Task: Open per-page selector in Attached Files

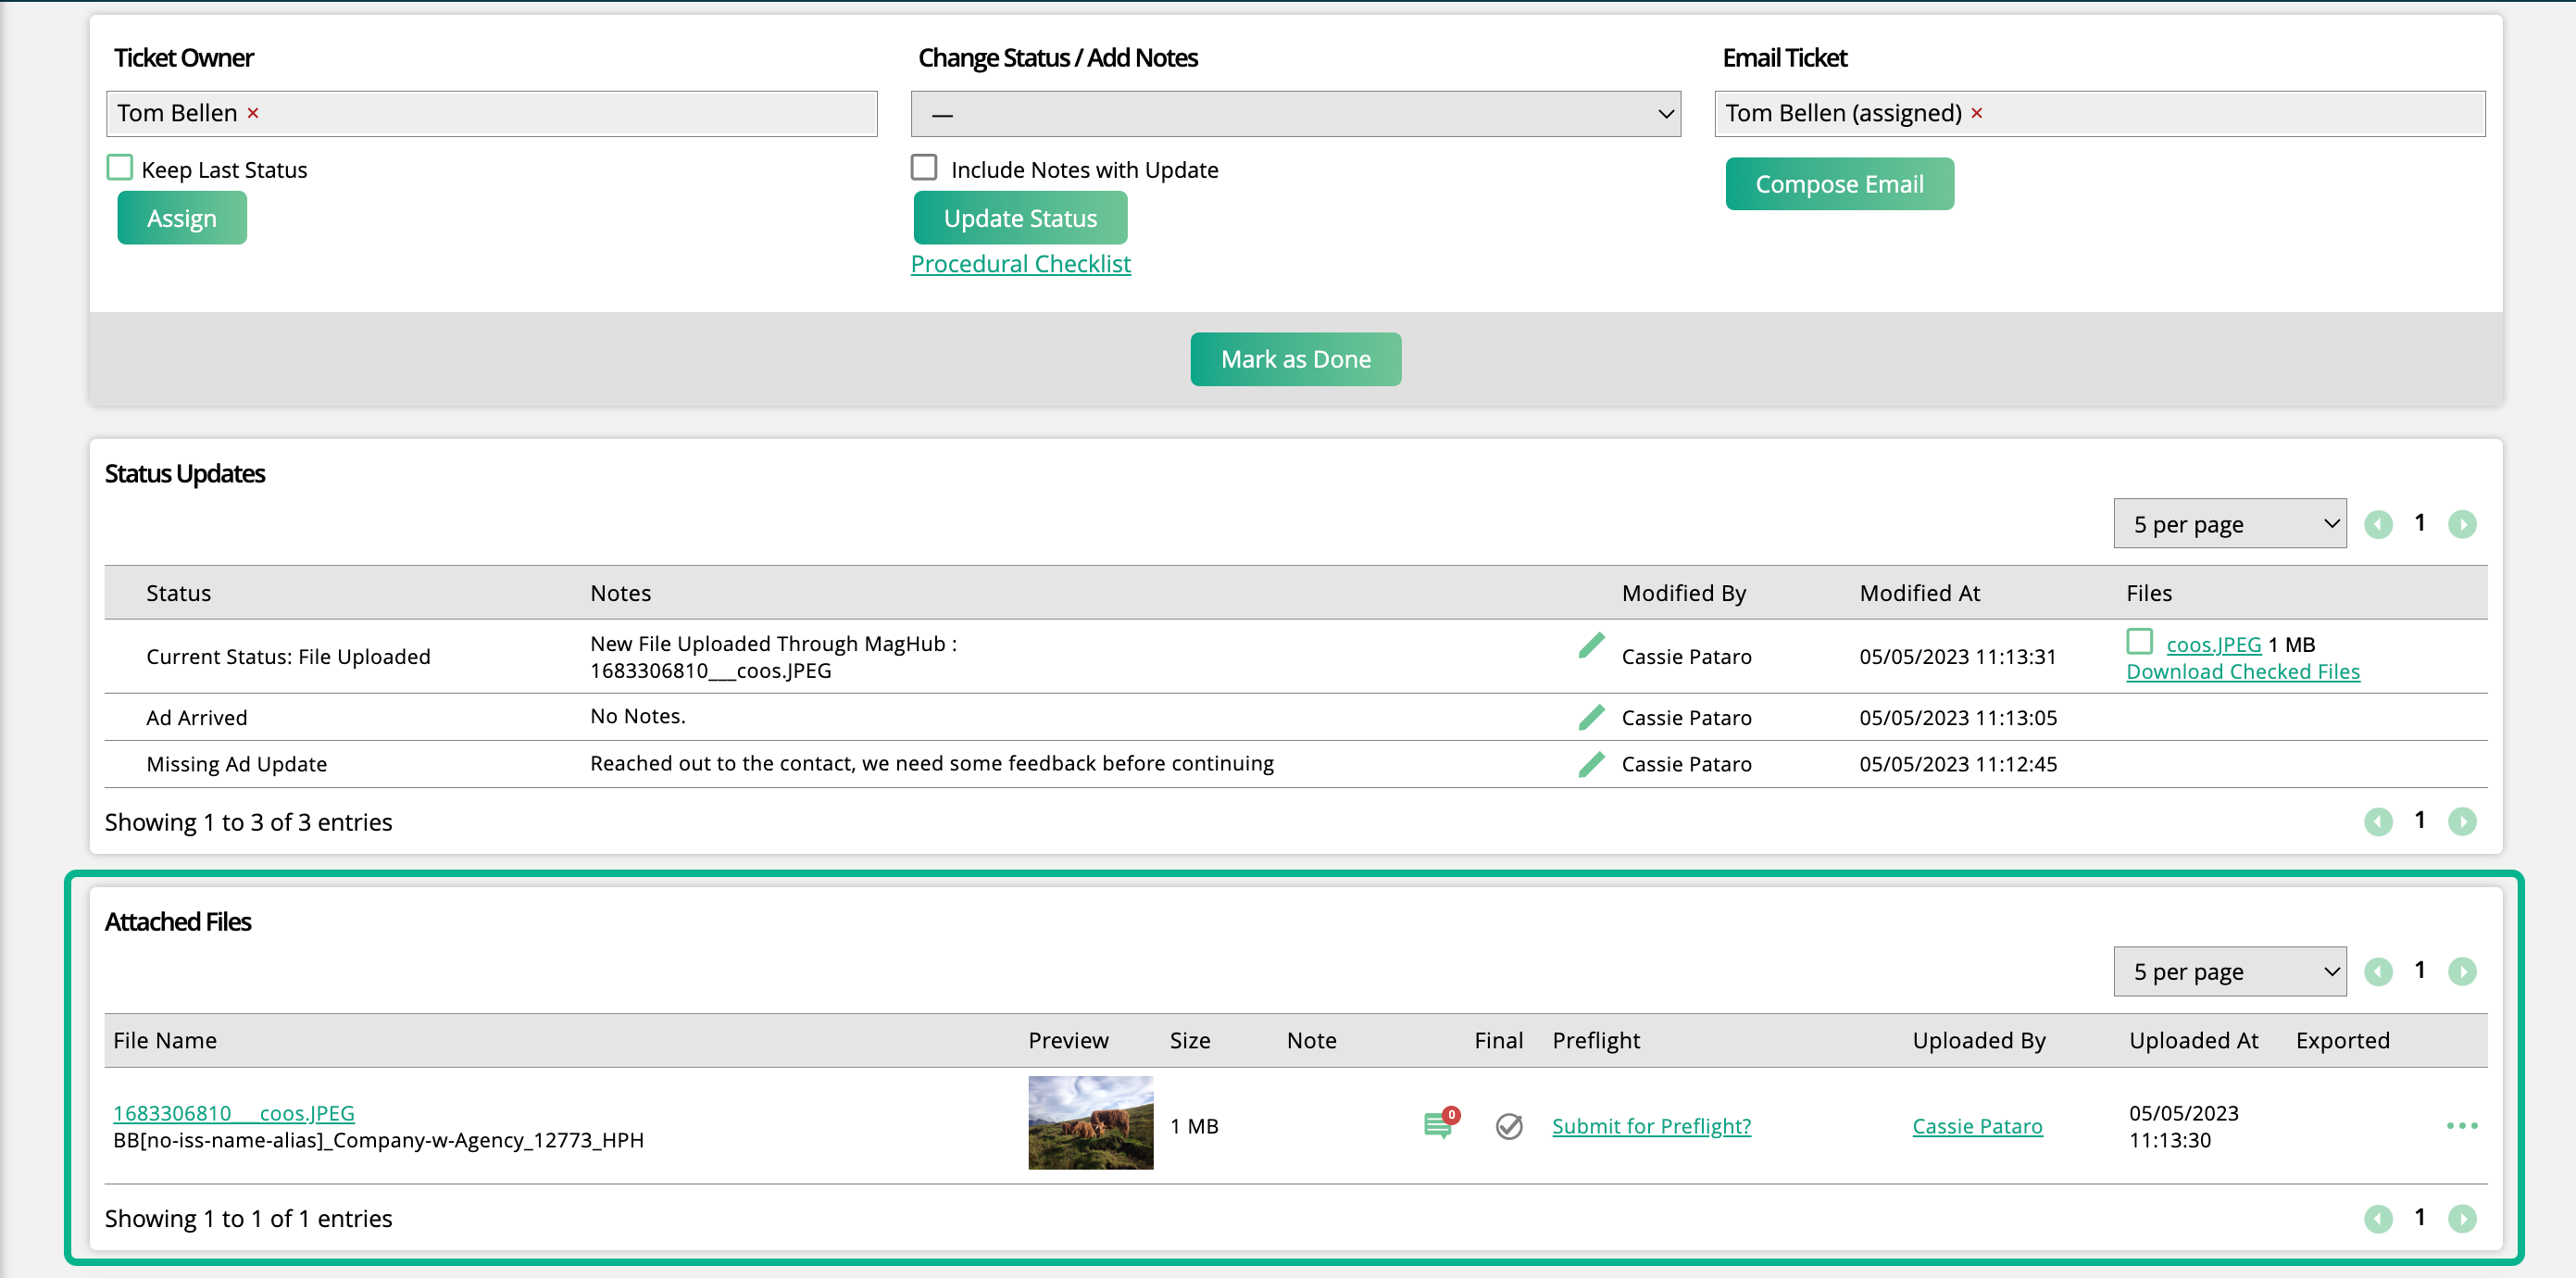Action: [x=2229, y=970]
